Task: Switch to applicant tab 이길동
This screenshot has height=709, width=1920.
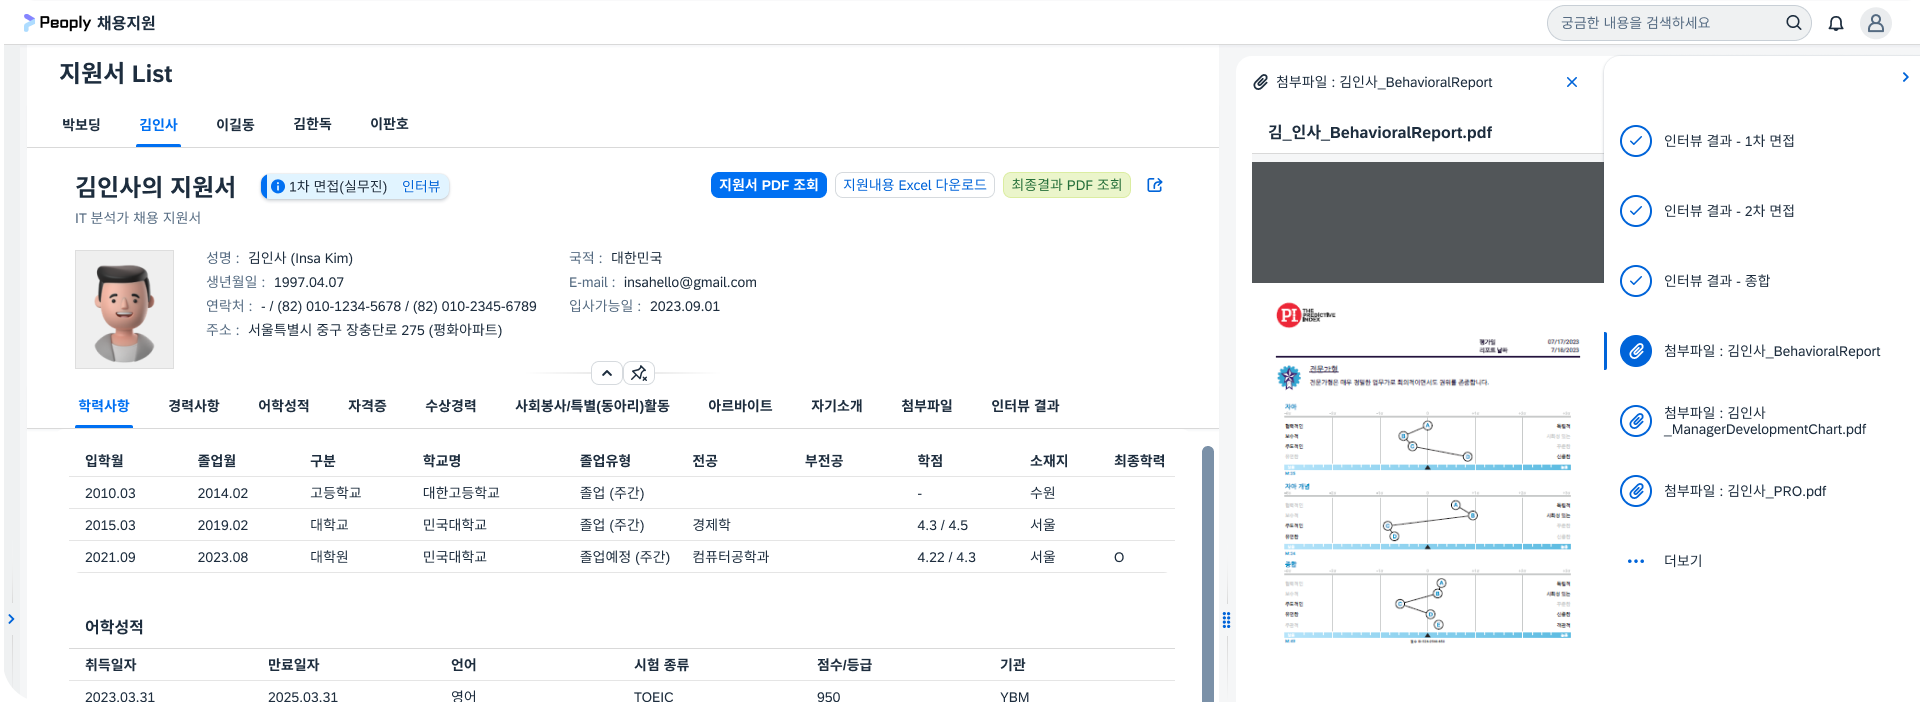Action: tap(235, 125)
